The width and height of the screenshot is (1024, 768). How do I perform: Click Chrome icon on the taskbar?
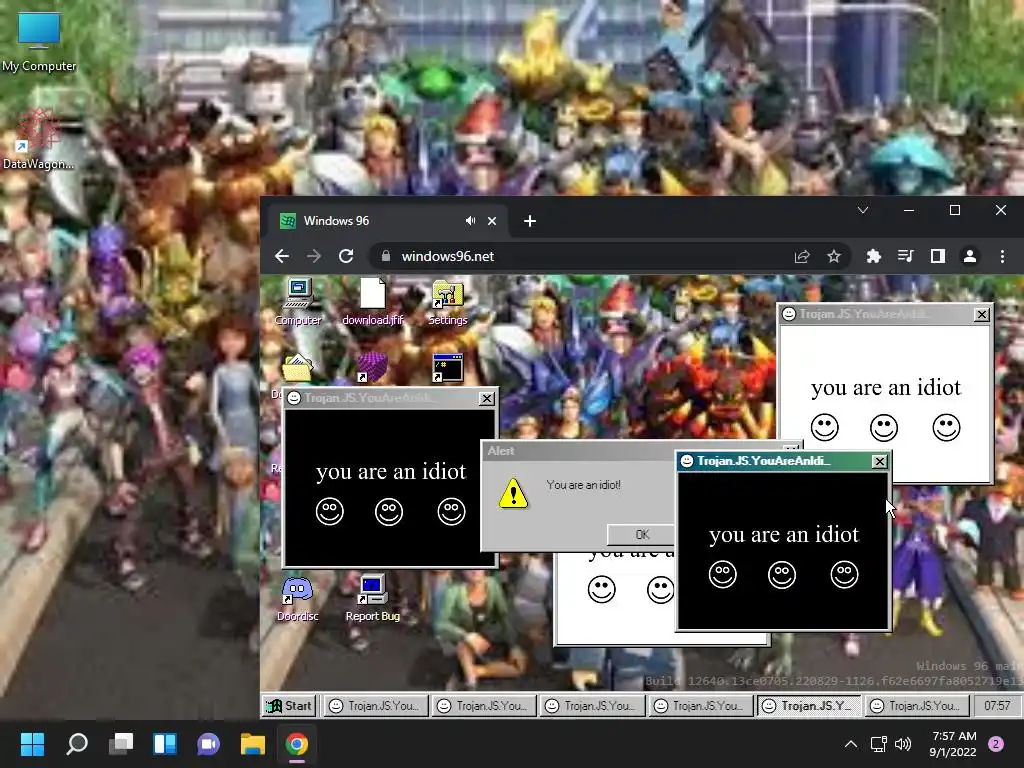[x=296, y=744]
